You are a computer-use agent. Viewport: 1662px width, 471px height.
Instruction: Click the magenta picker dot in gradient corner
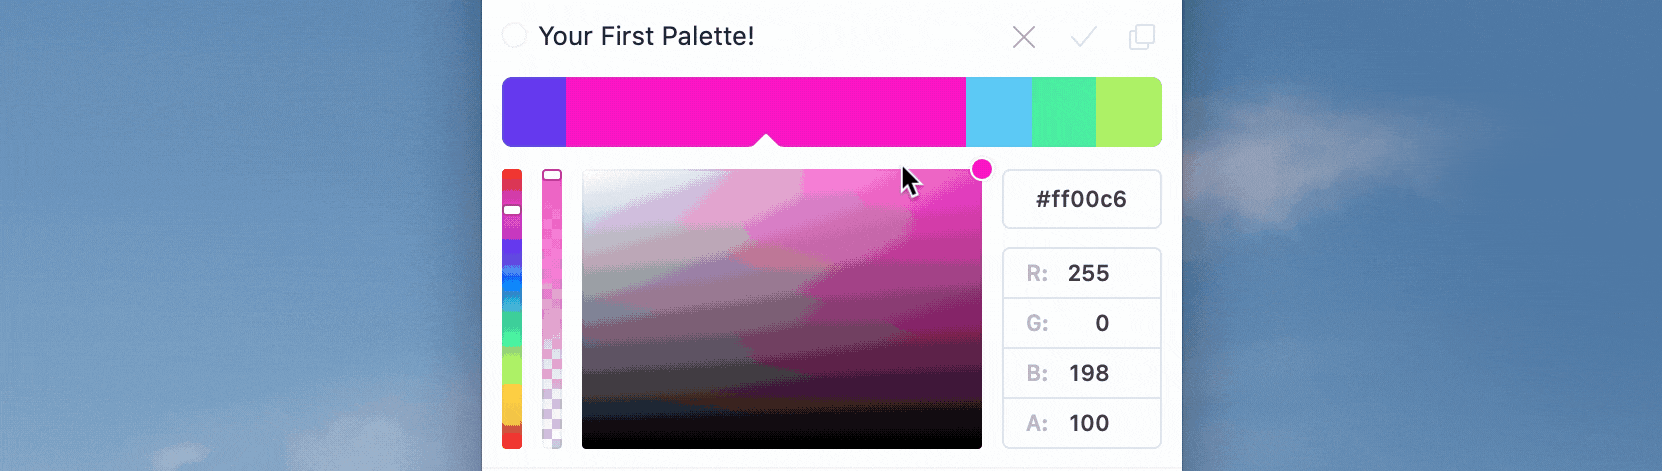pyautogui.click(x=982, y=169)
